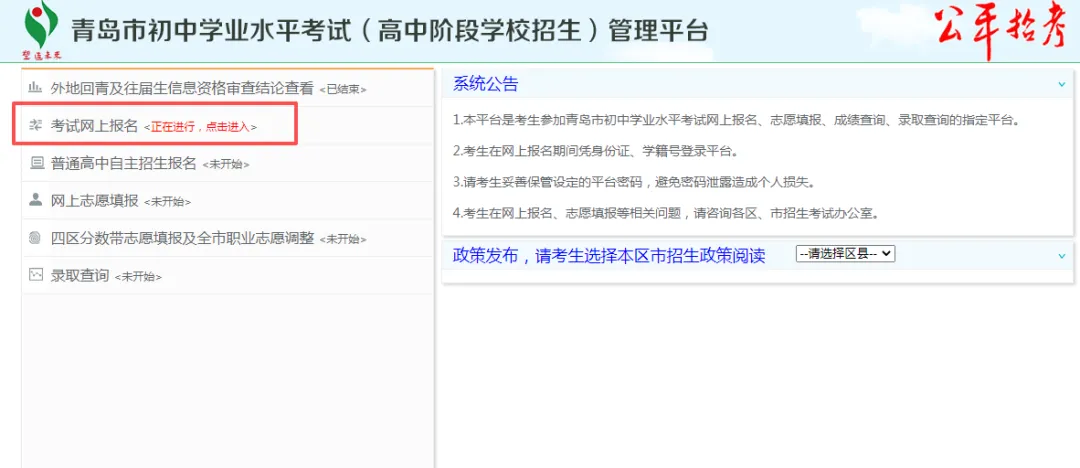This screenshot has width=1080, height=468.
Task: Open 四区分数带志愿填报及全市职业志愿调整 link
Action: [x=182, y=238]
